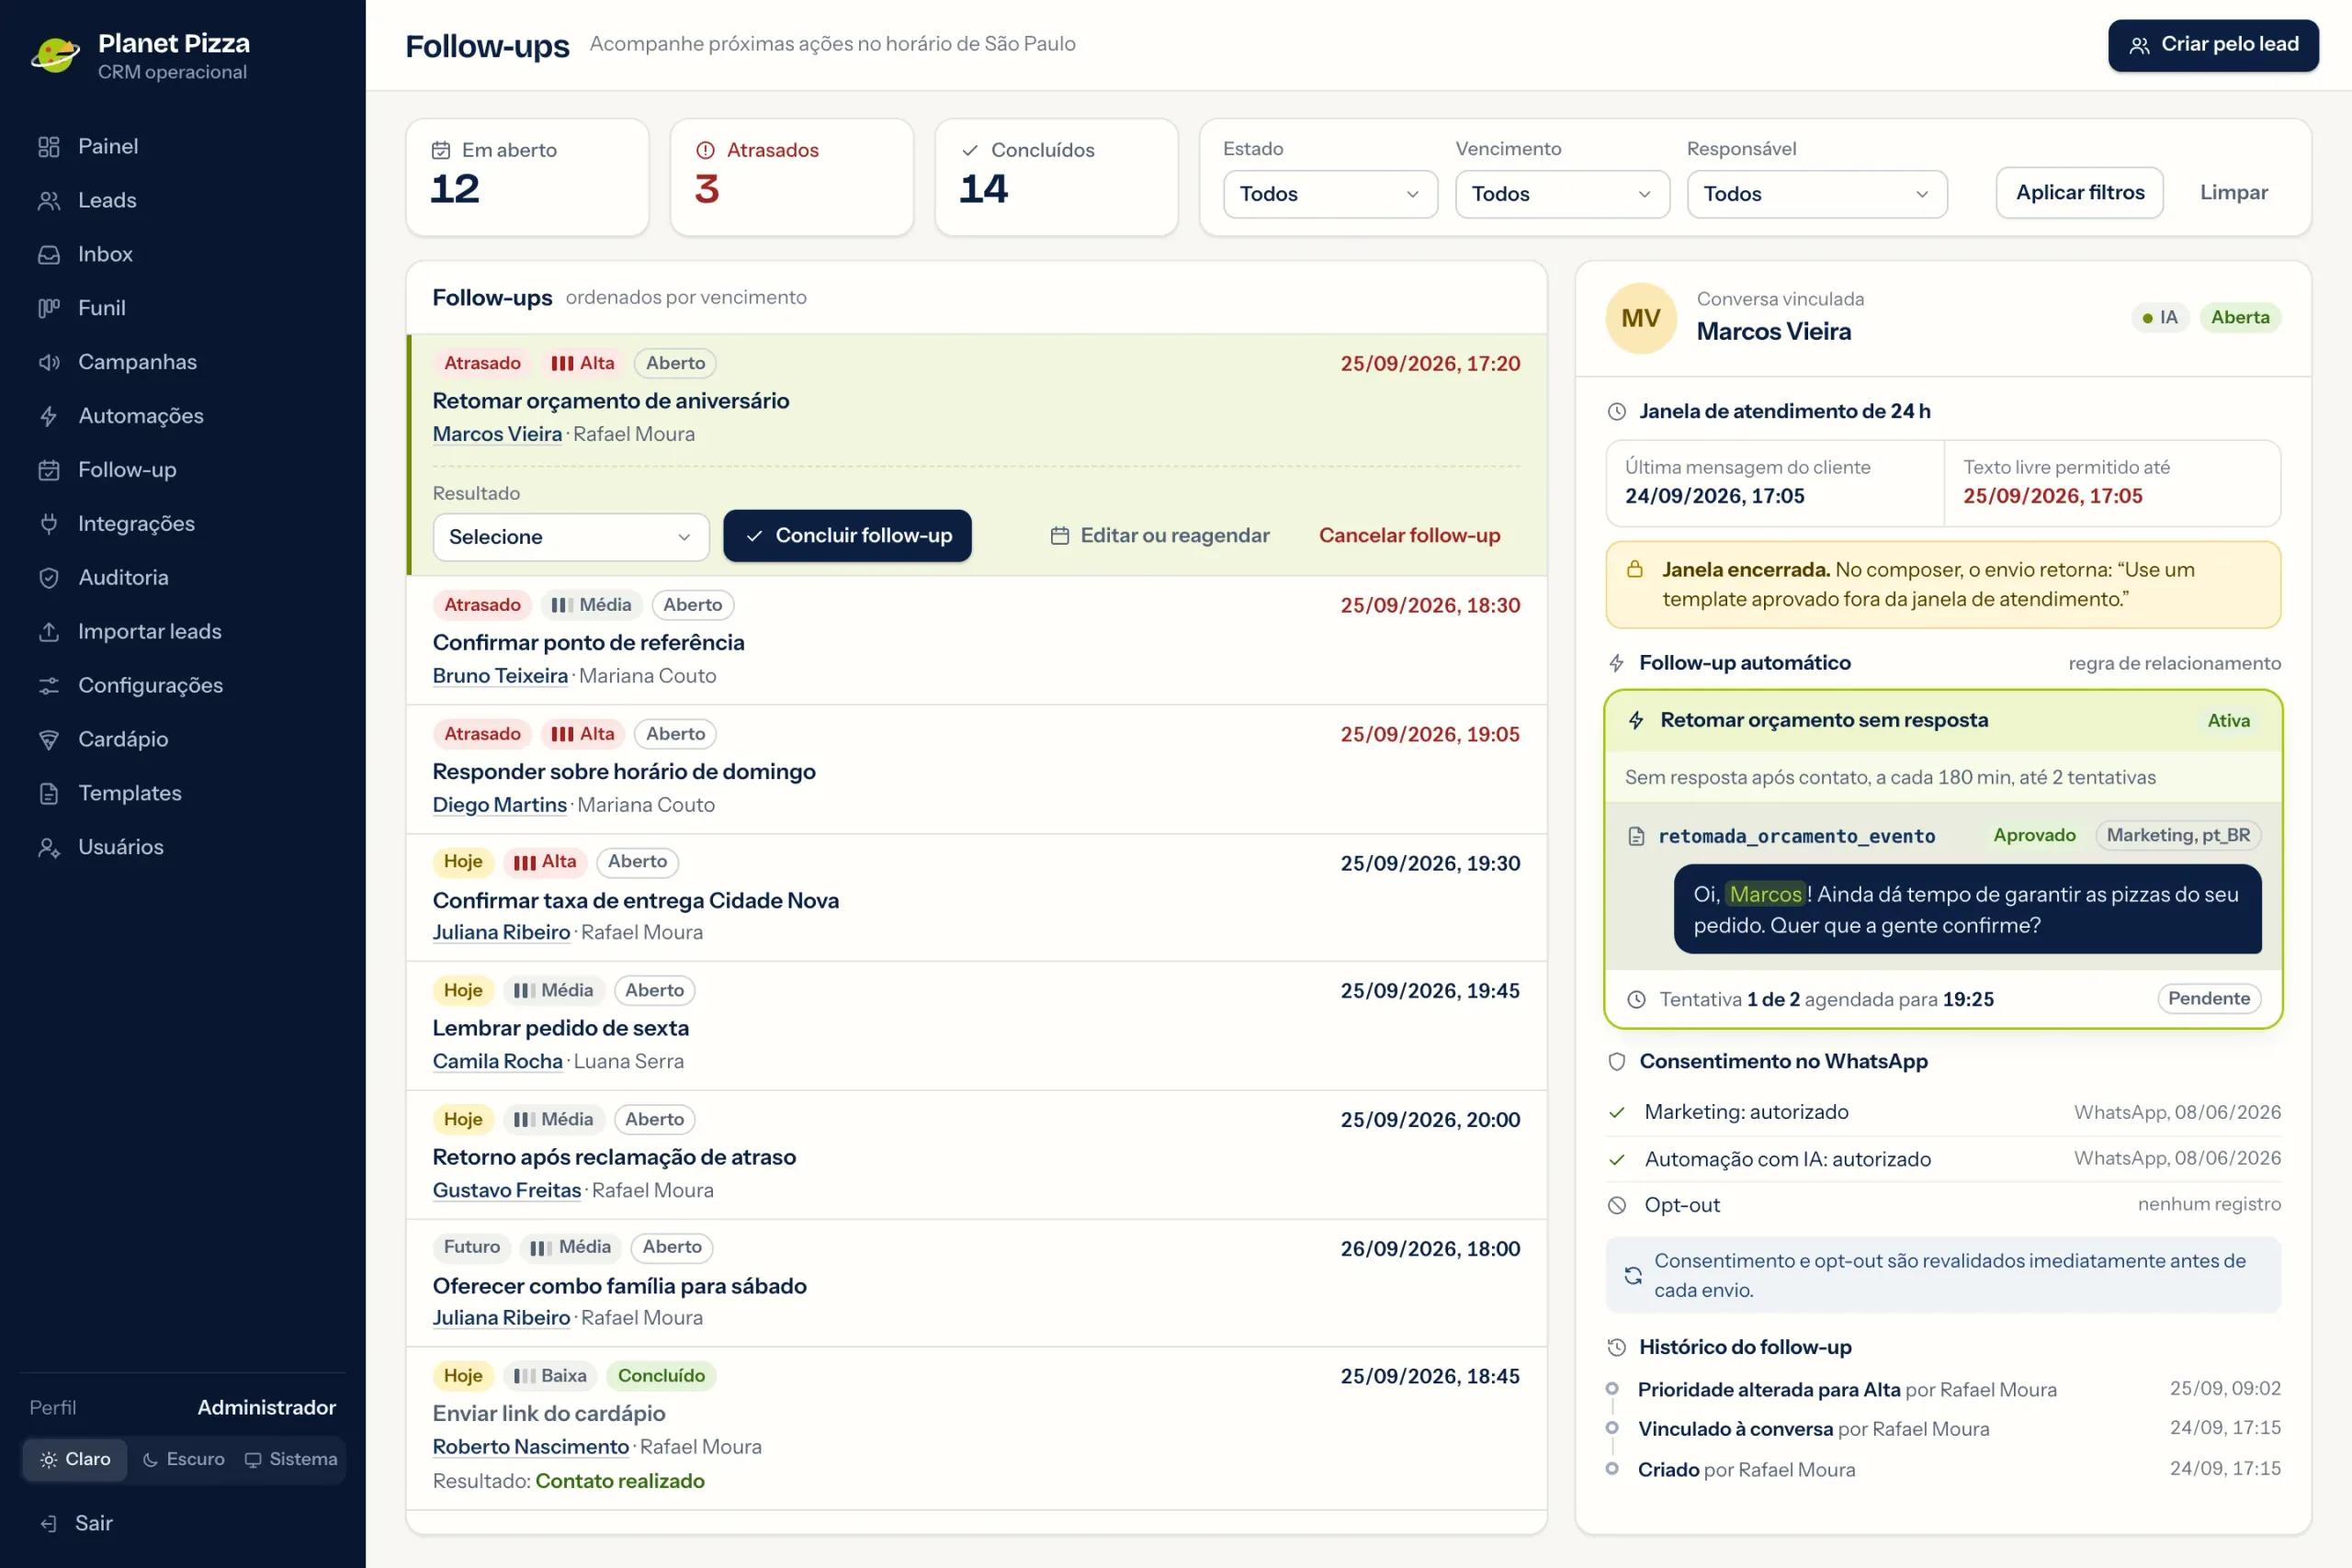
Task: Click Limpar to reset filters
Action: coord(2233,192)
